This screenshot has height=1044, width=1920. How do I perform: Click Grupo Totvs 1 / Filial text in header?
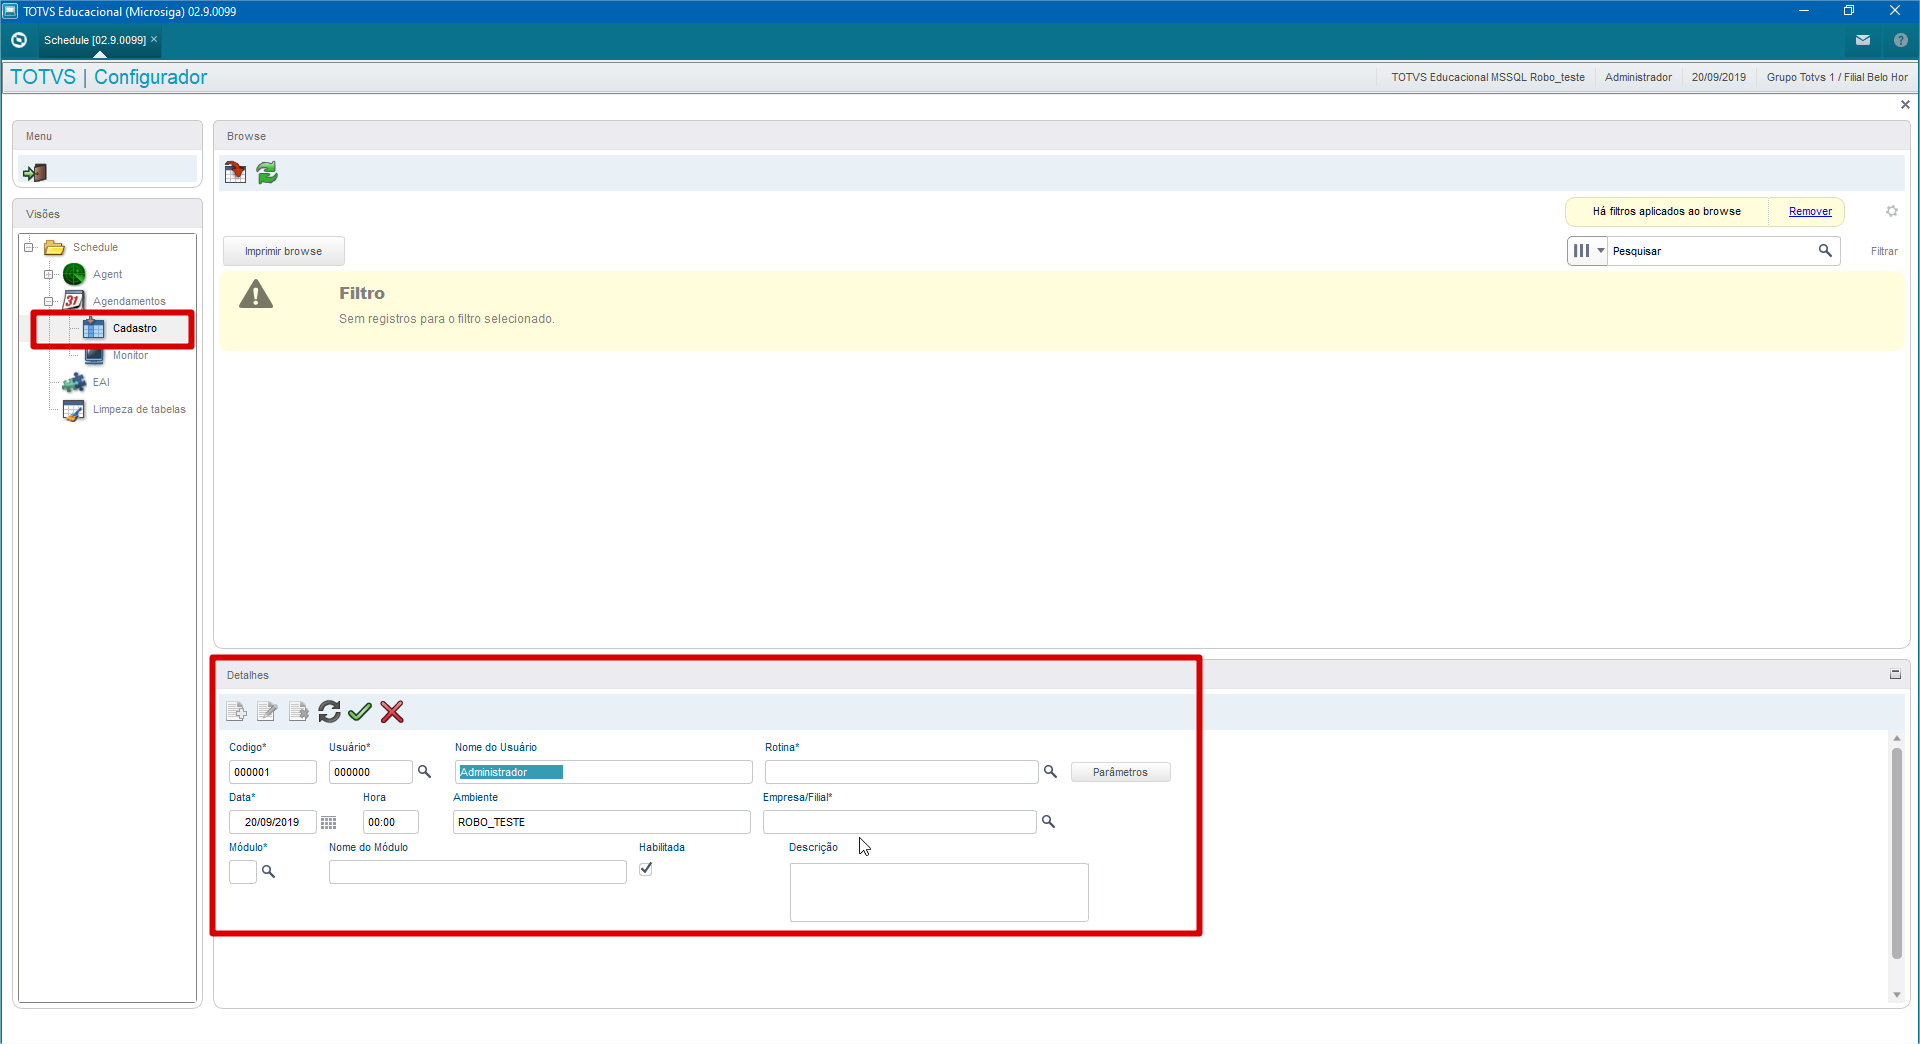pyautogui.click(x=1837, y=77)
